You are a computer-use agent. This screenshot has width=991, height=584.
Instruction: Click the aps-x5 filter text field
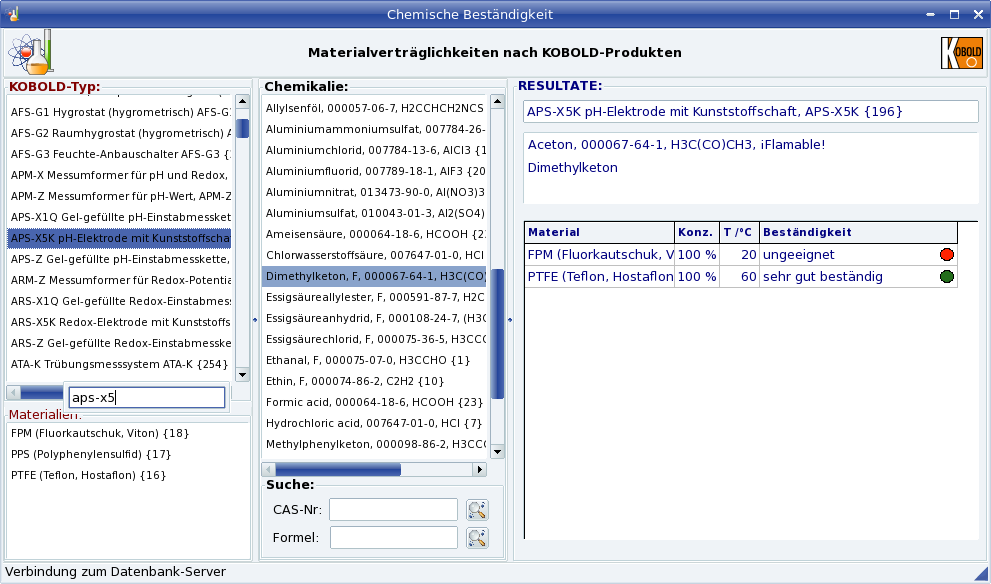[147, 398]
